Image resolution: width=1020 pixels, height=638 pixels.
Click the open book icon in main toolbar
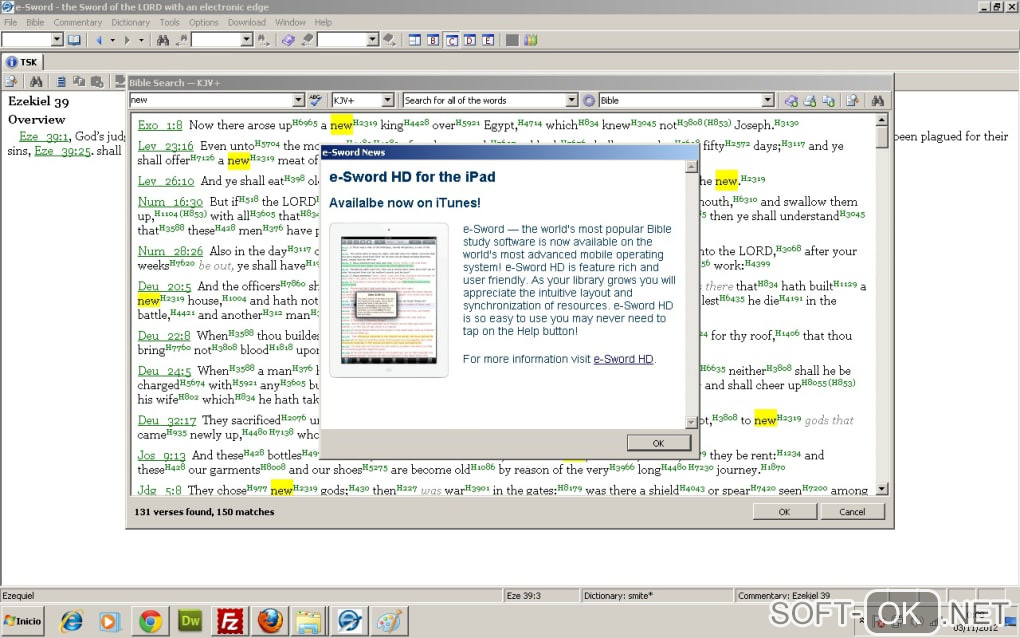point(75,40)
